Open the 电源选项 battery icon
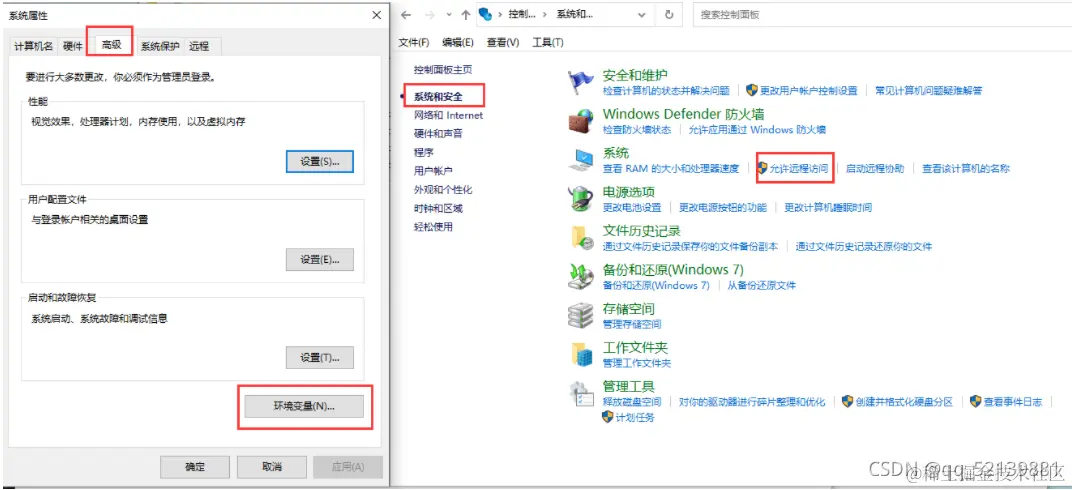The image size is (1072, 490). [x=582, y=199]
